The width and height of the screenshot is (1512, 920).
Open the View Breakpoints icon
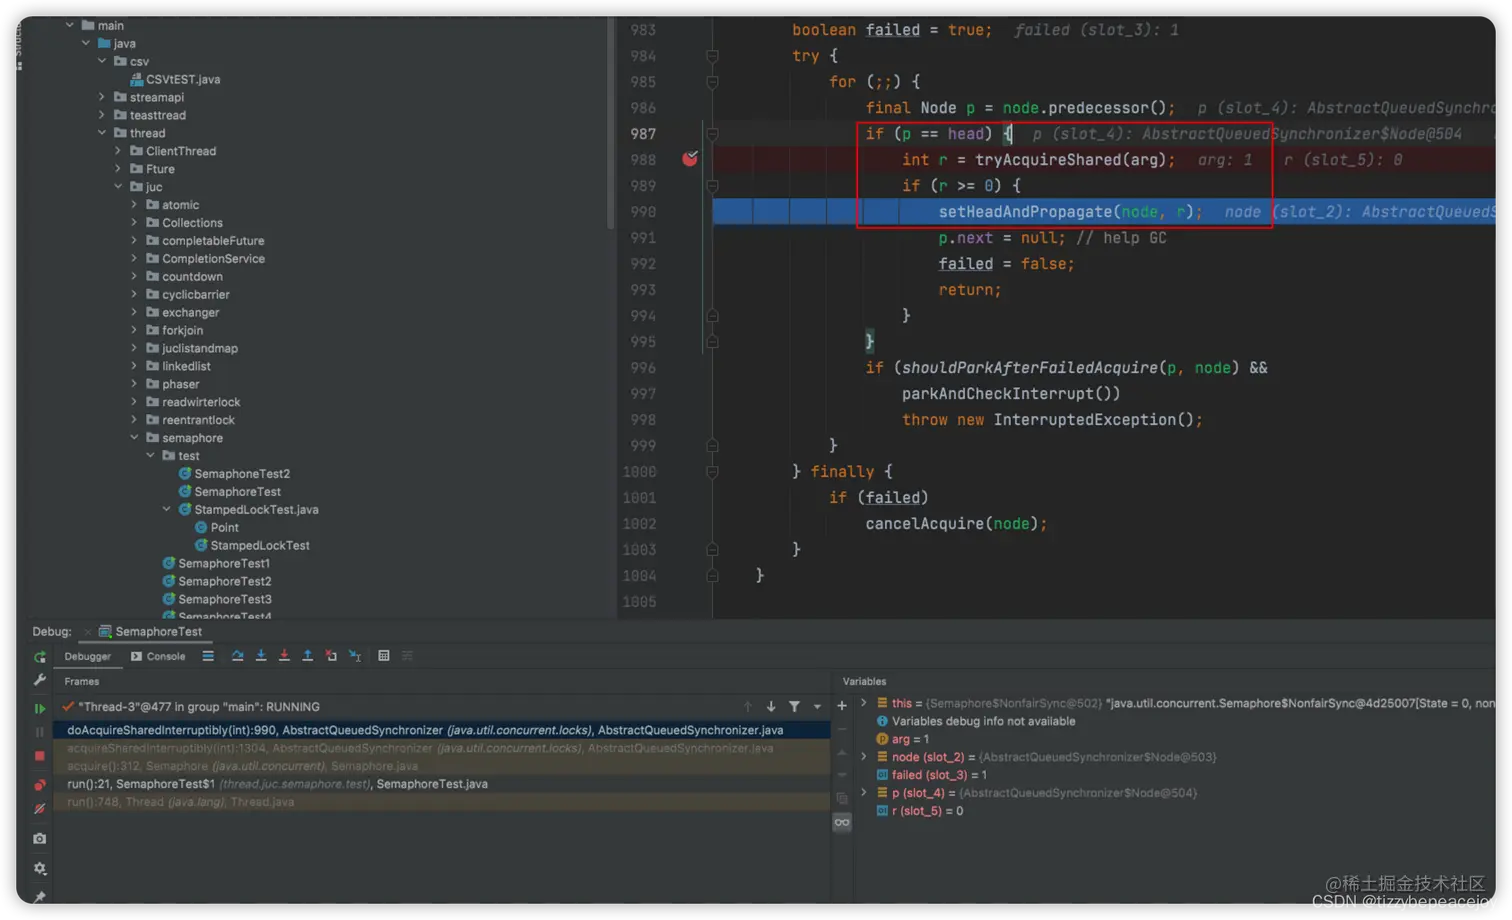pos(40,785)
